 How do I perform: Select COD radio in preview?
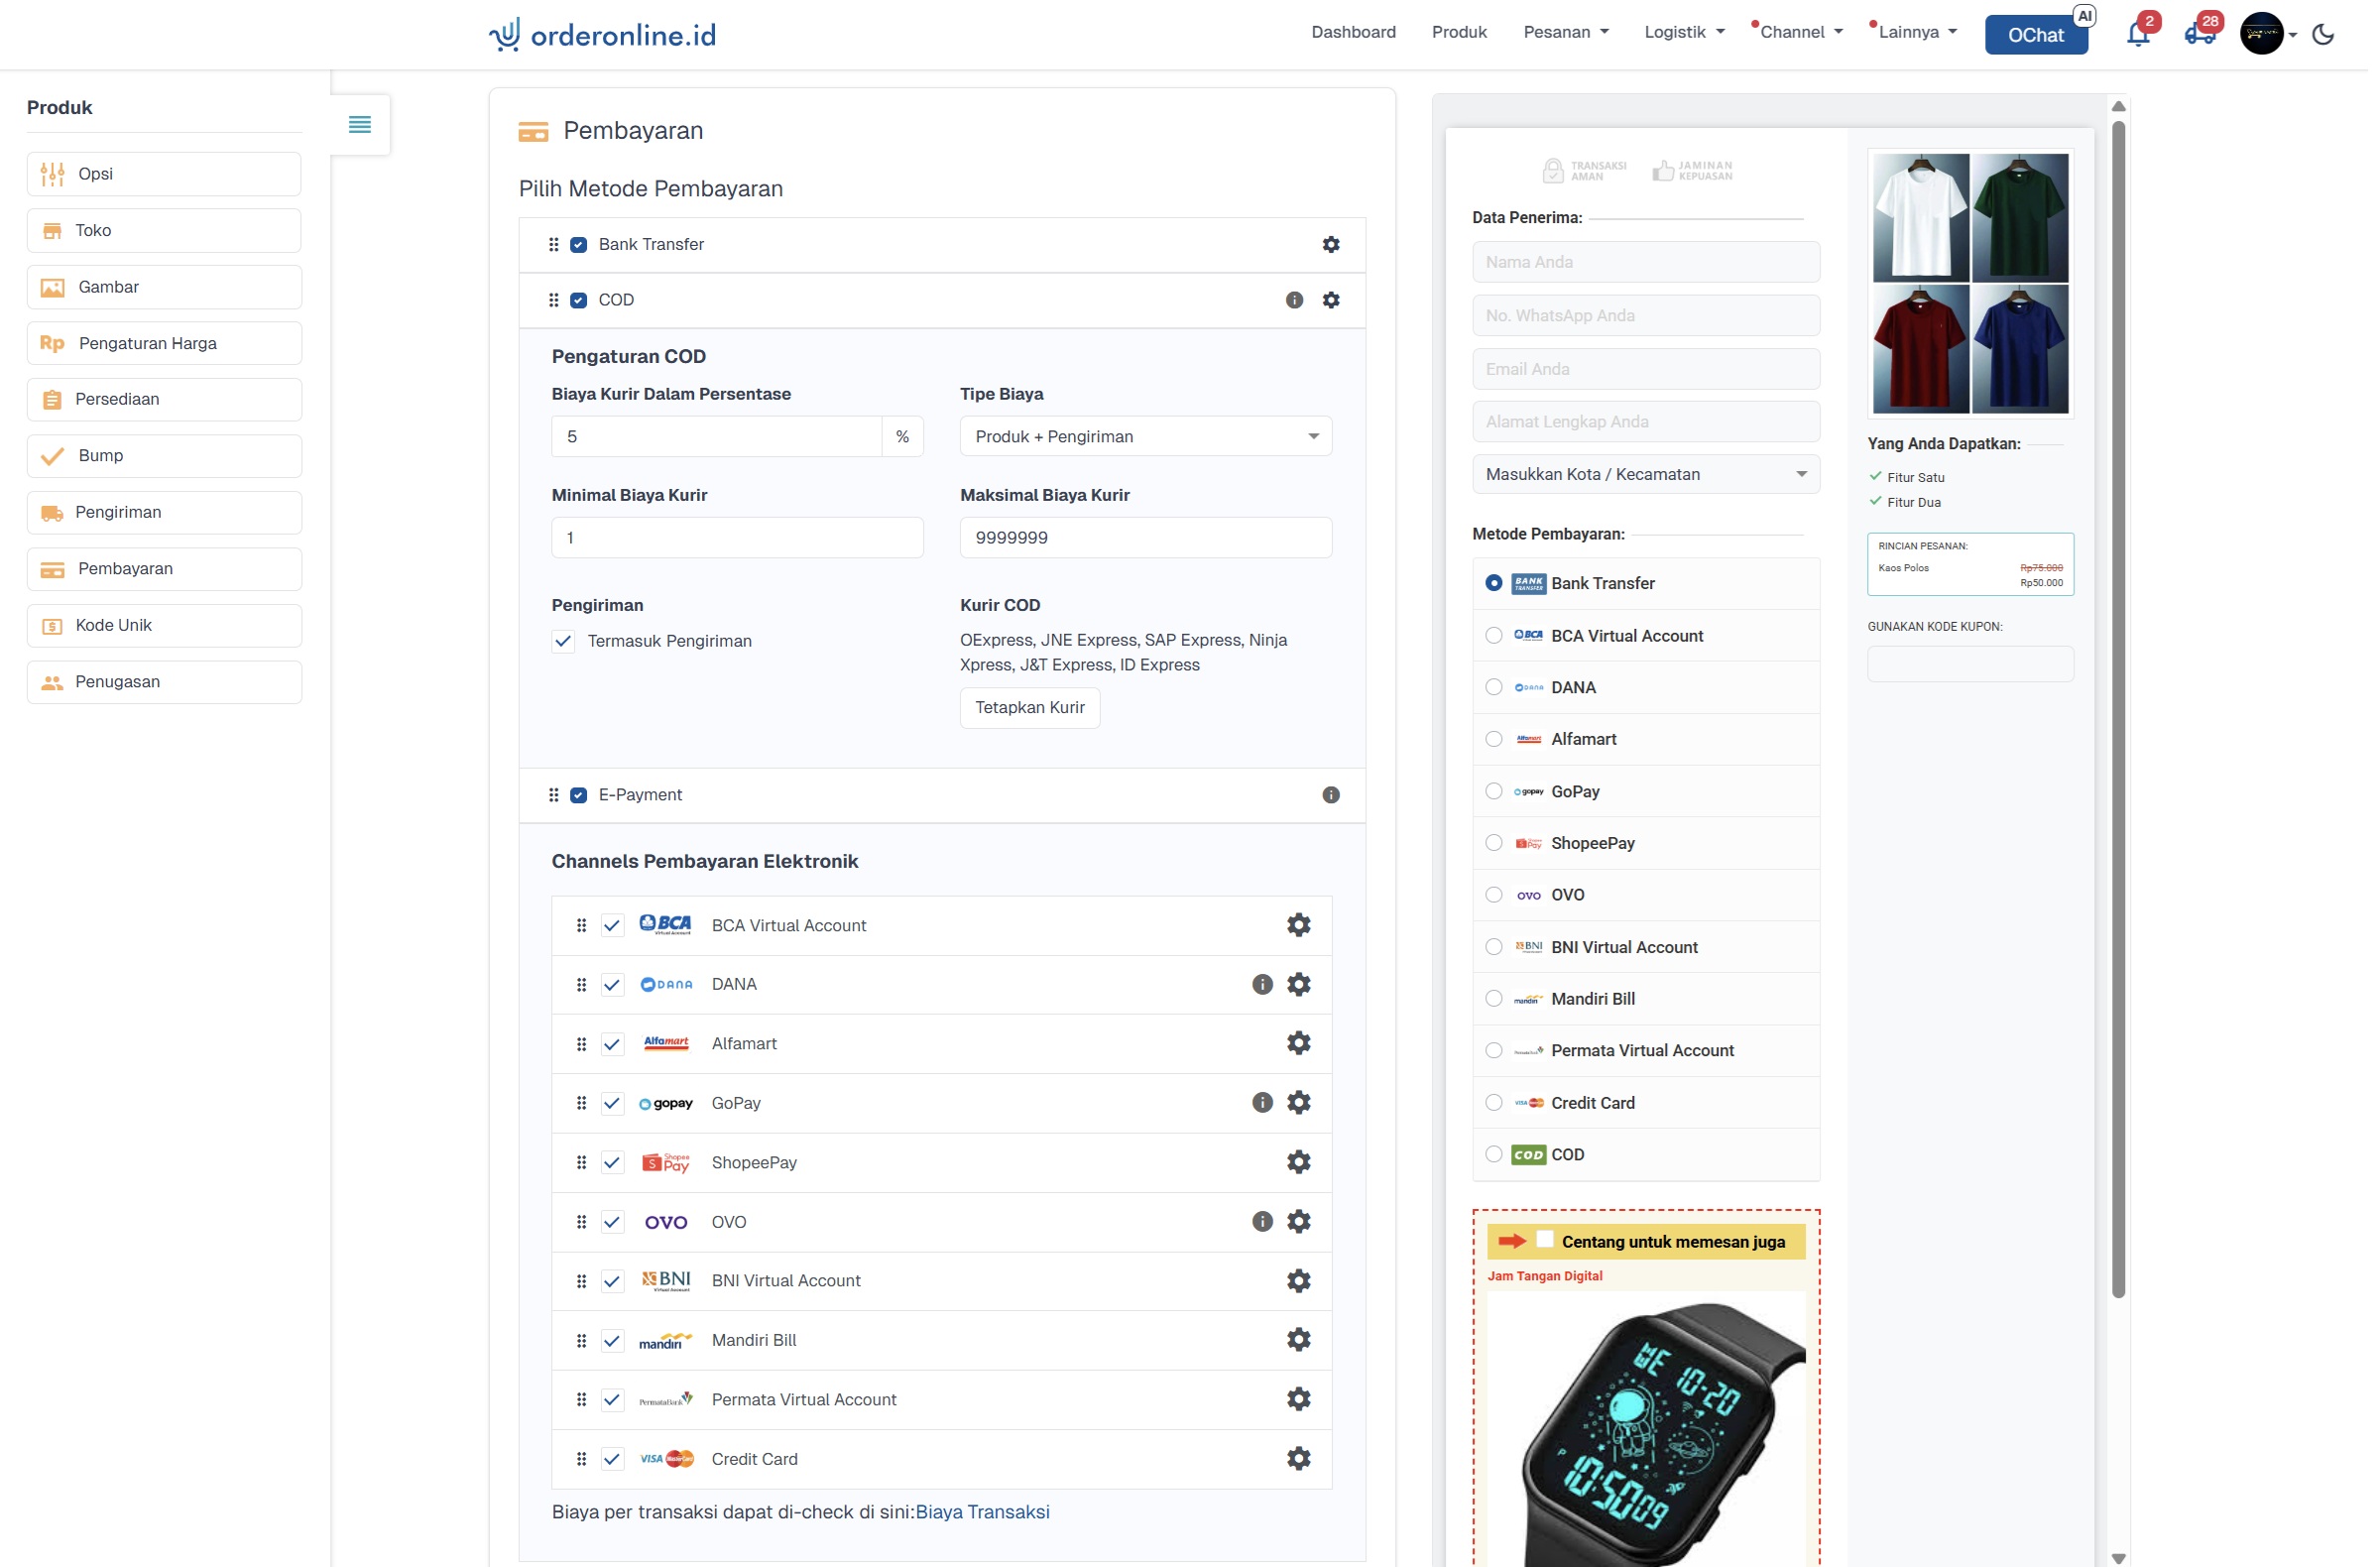pyautogui.click(x=1501, y=1159)
